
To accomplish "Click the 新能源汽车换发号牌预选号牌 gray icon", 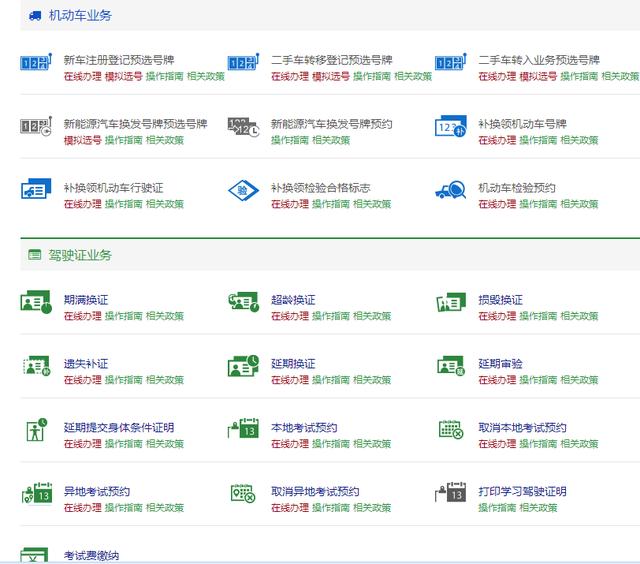I will tap(36, 126).
